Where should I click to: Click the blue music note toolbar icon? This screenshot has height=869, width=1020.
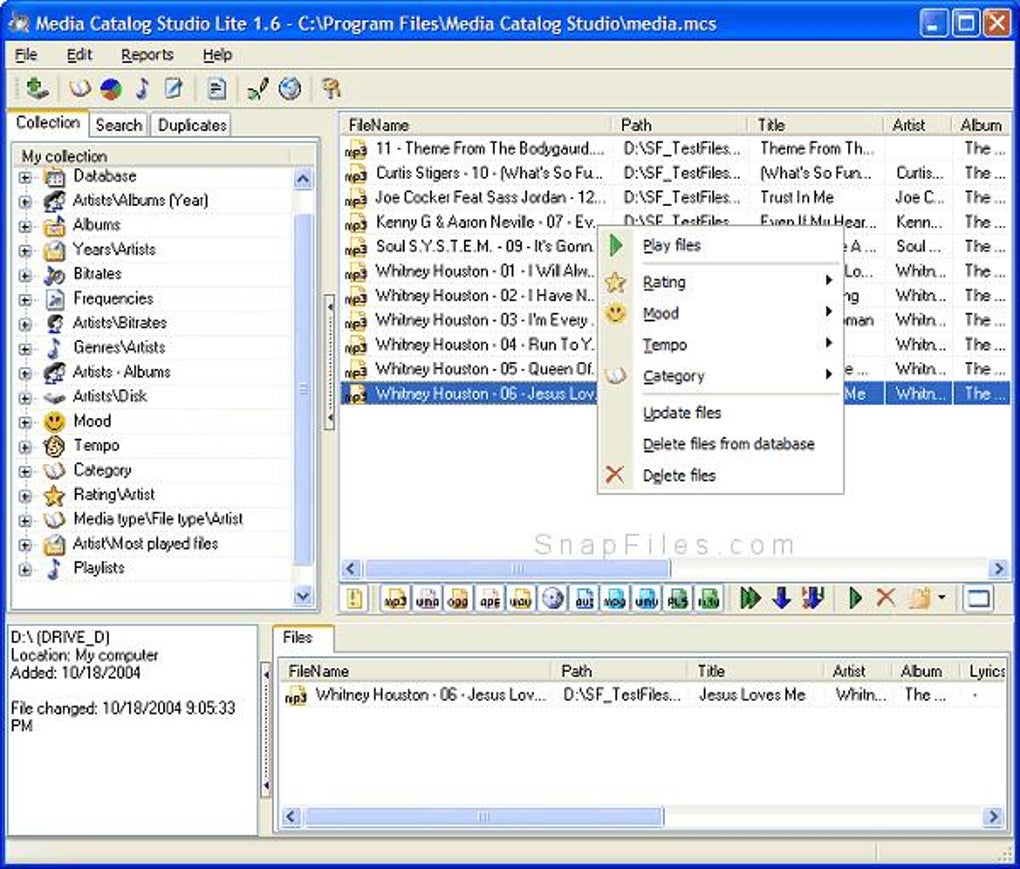point(142,89)
